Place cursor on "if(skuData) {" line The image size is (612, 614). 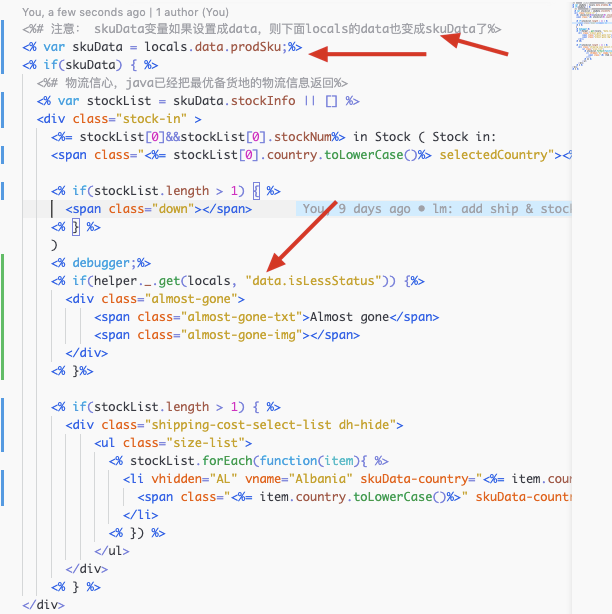point(90,65)
